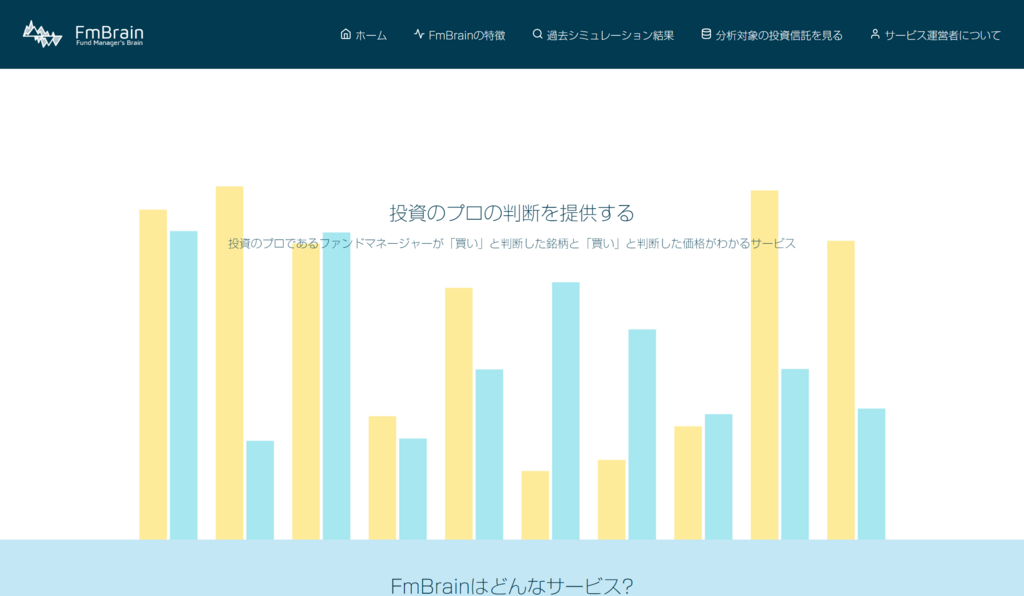Image resolution: width=1024 pixels, height=596 pixels.
Task: Click the person icon beside サービス運営者について
Action: [875, 34]
